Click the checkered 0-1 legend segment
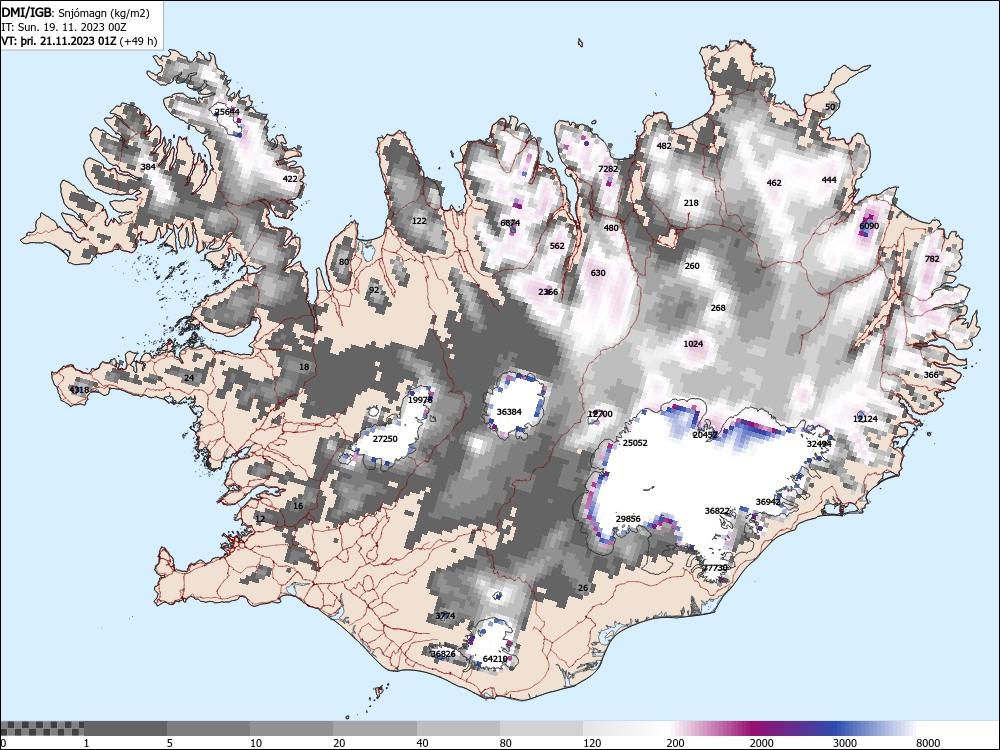Screen dimensions: 1000x750 click(42, 728)
